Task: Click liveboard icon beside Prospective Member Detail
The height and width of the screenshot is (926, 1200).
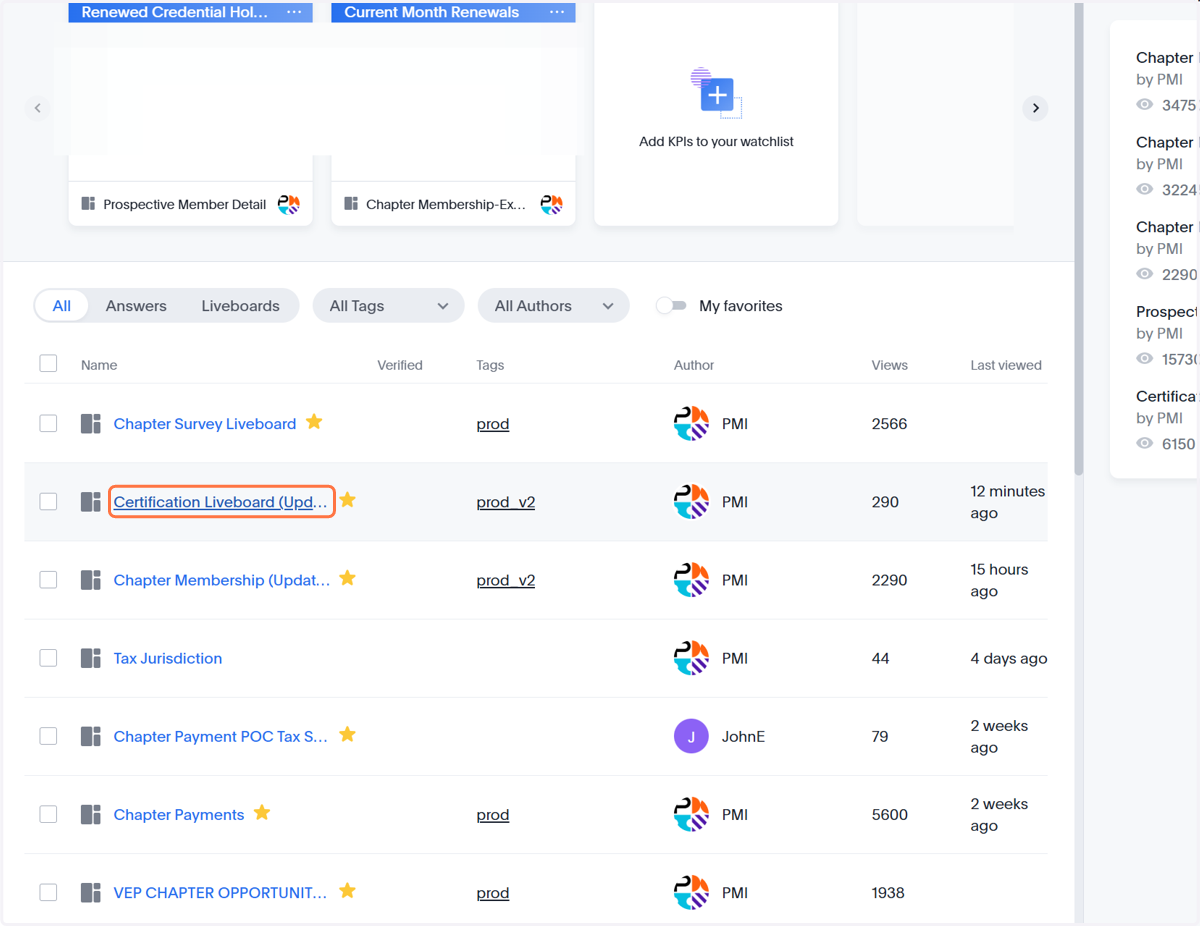Action: click(88, 204)
